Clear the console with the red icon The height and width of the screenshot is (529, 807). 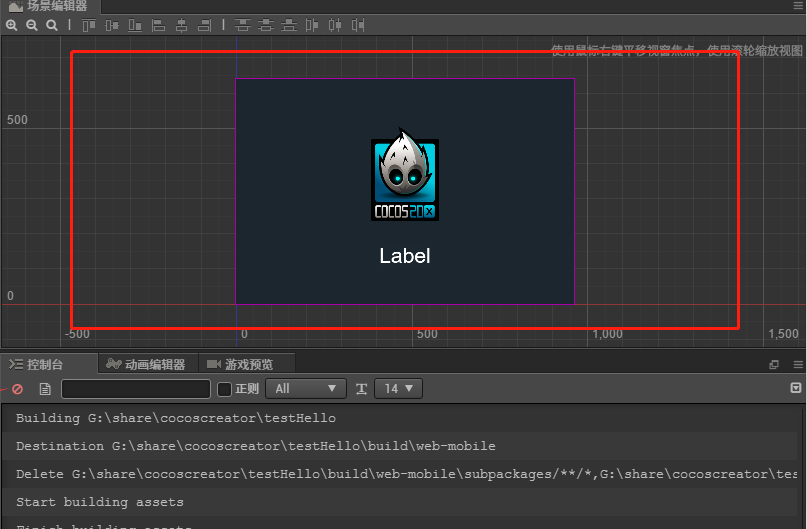17,389
